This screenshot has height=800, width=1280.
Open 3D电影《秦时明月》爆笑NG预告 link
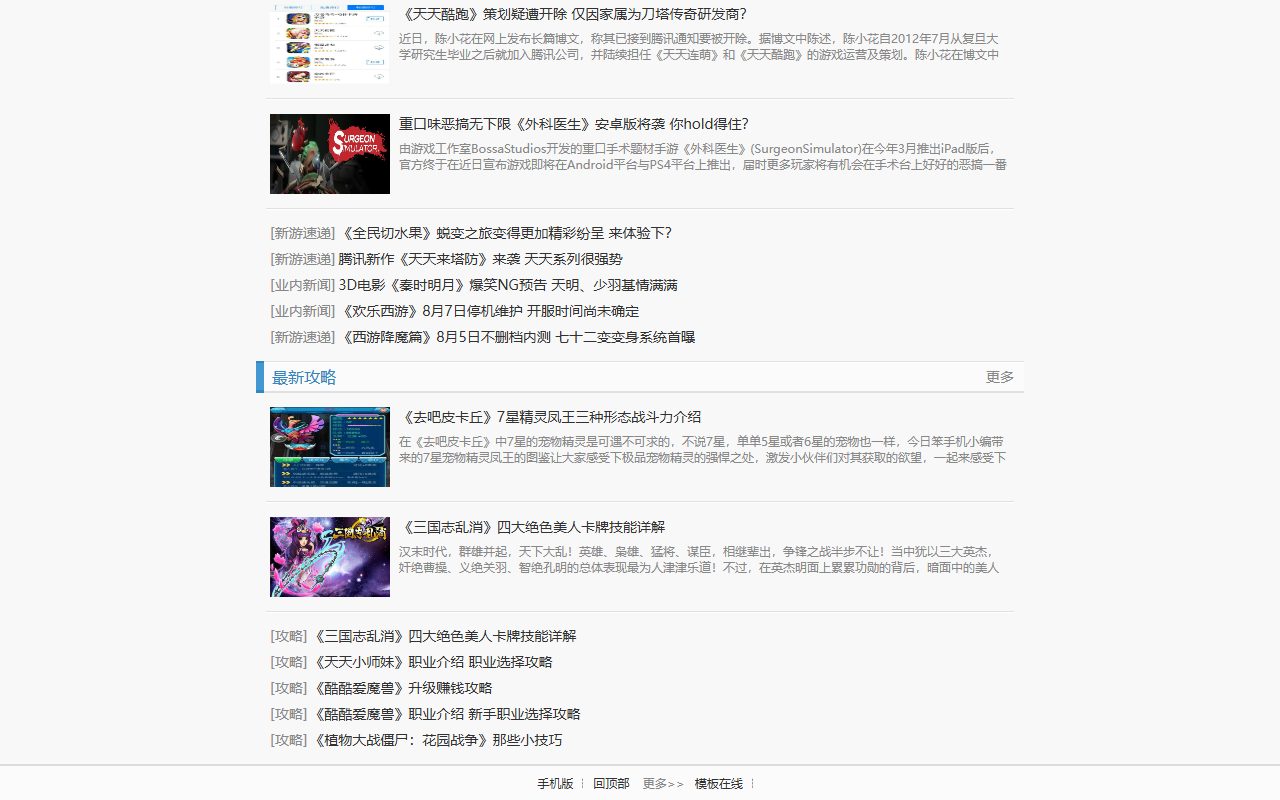tap(508, 285)
